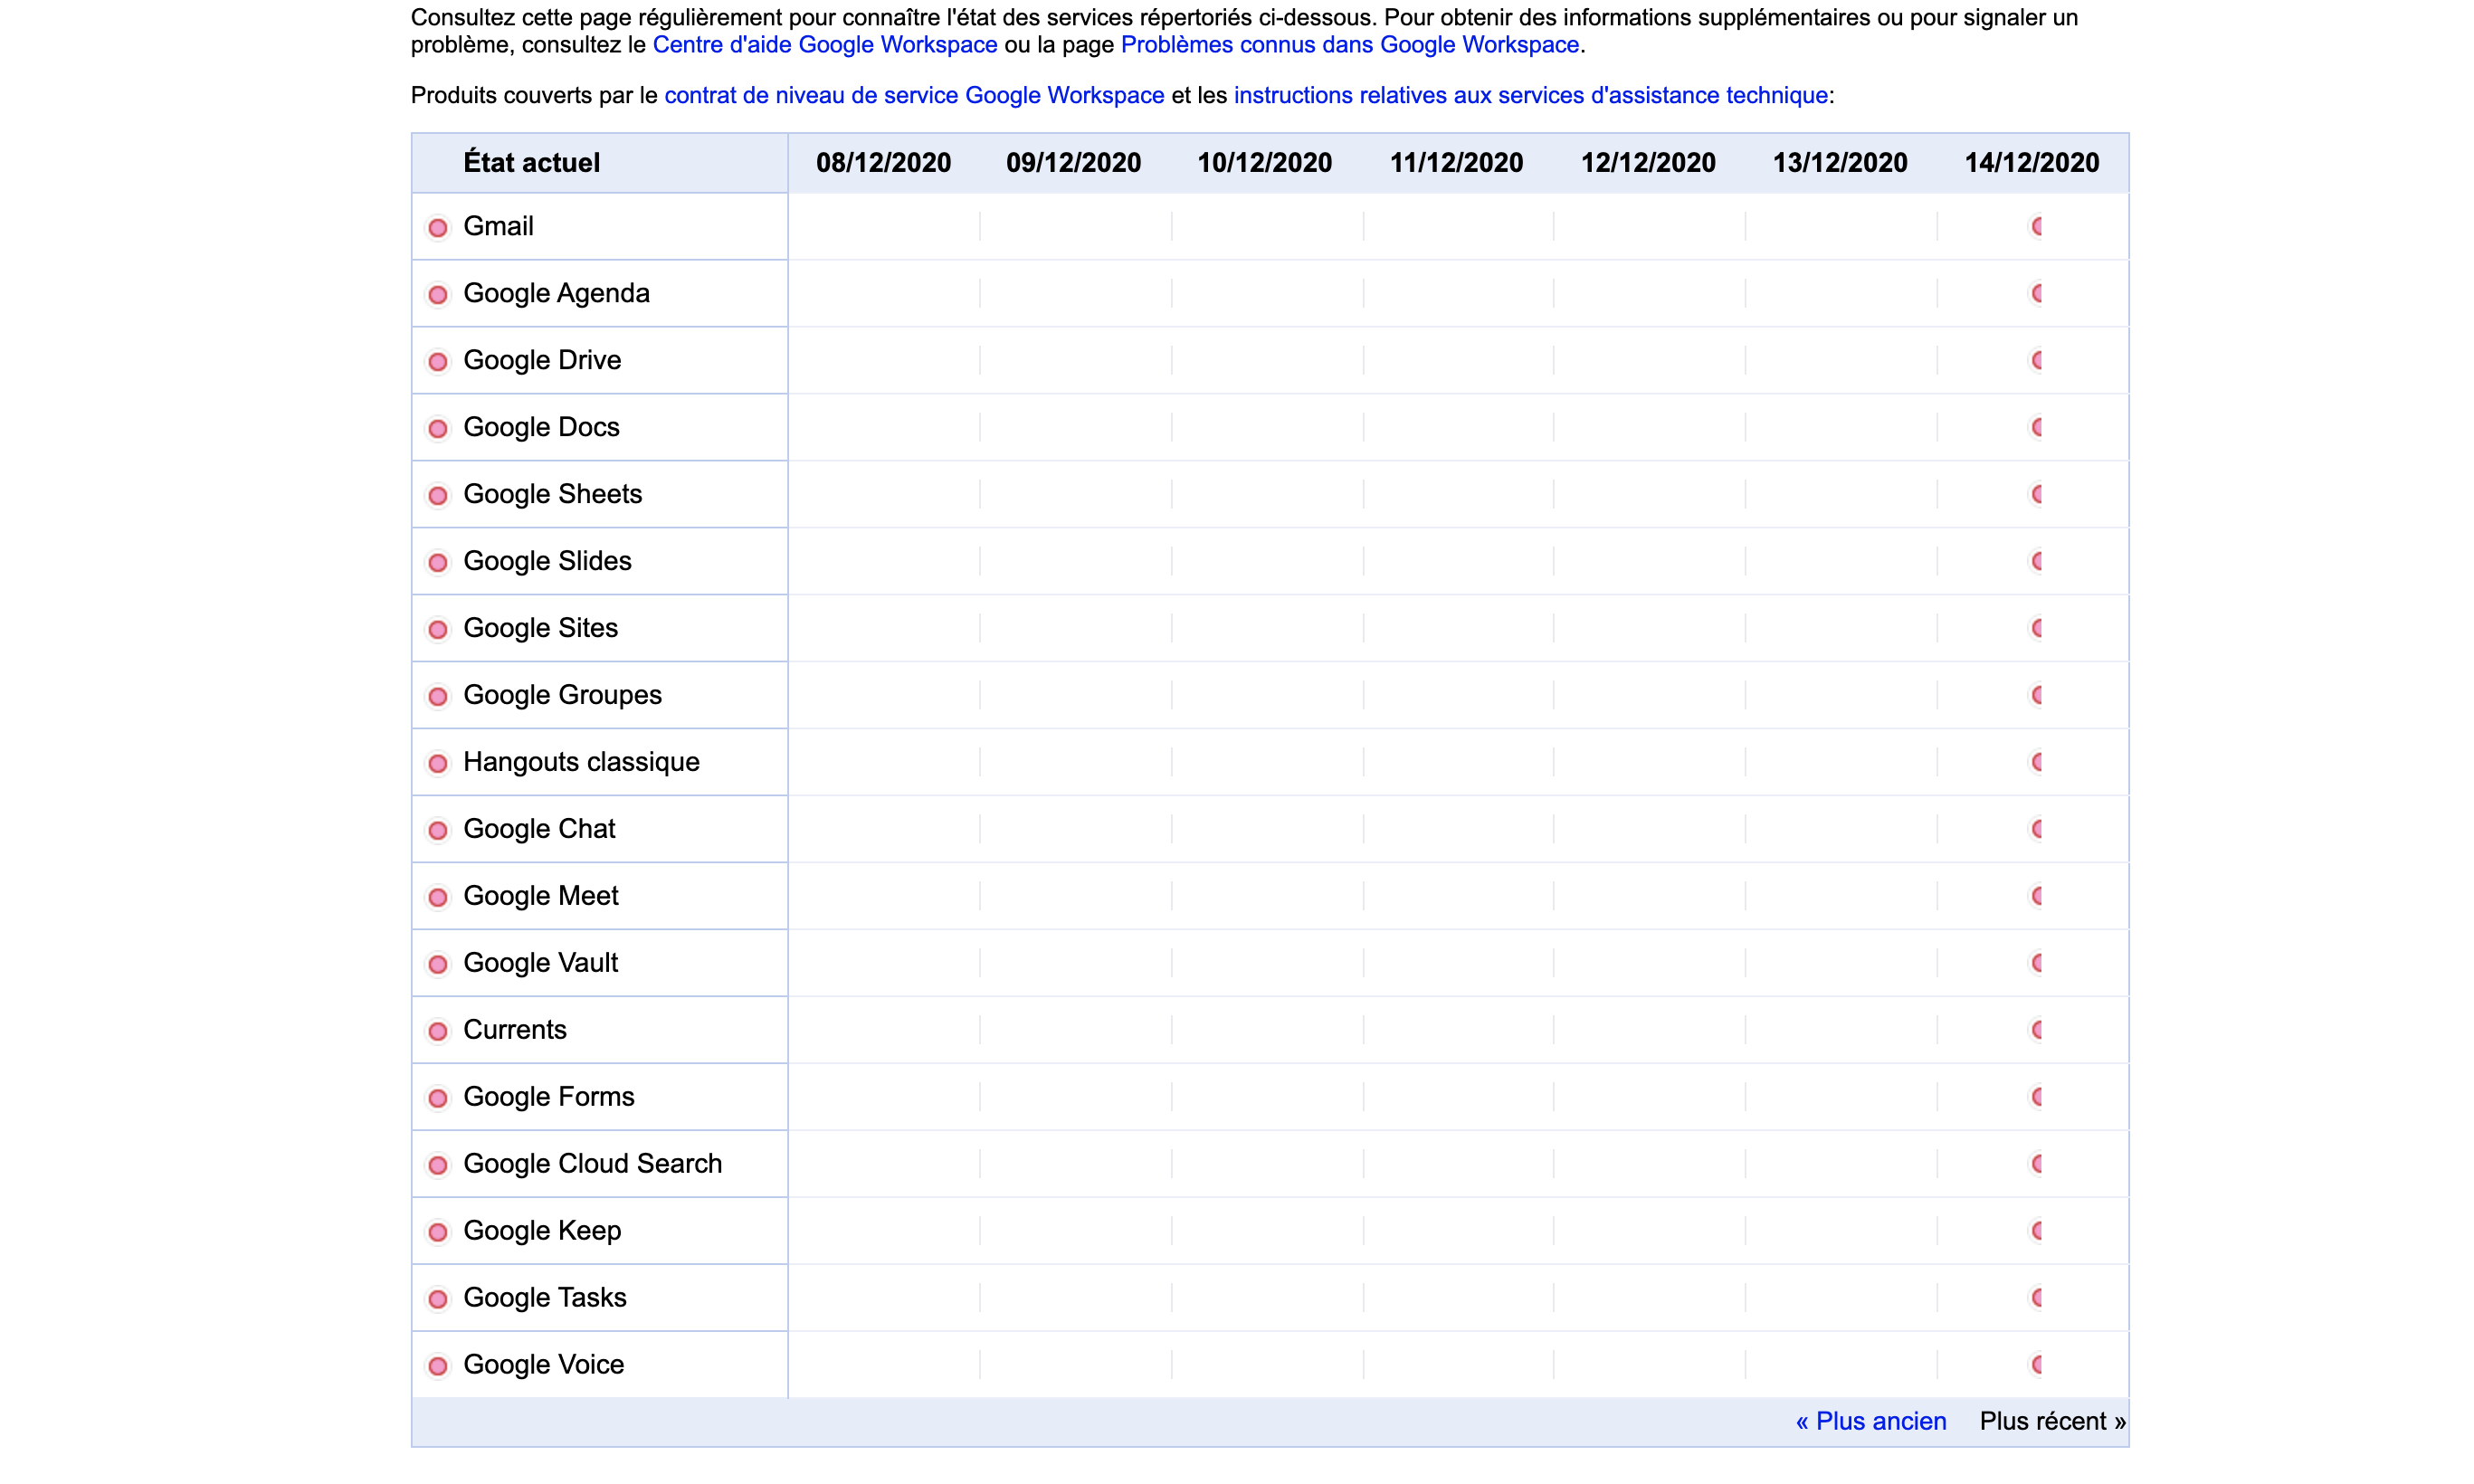Click the red status icon beside Google Sheets
Screen dimensions: 2474x1484
tap(438, 496)
